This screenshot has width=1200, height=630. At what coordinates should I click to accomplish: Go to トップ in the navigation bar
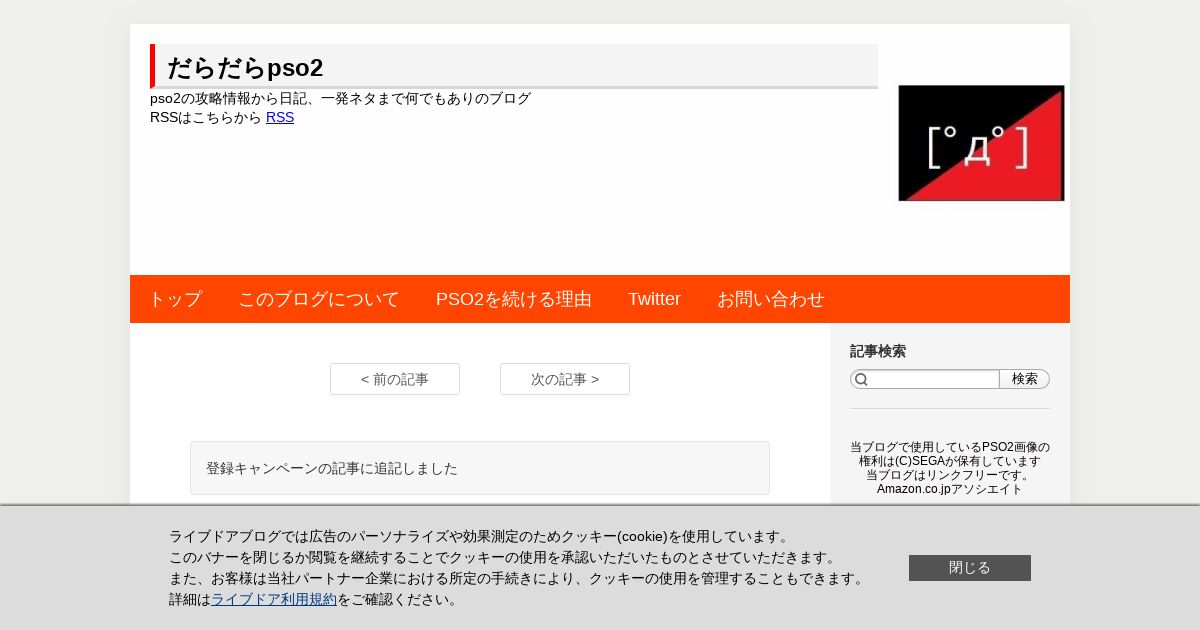coord(175,299)
